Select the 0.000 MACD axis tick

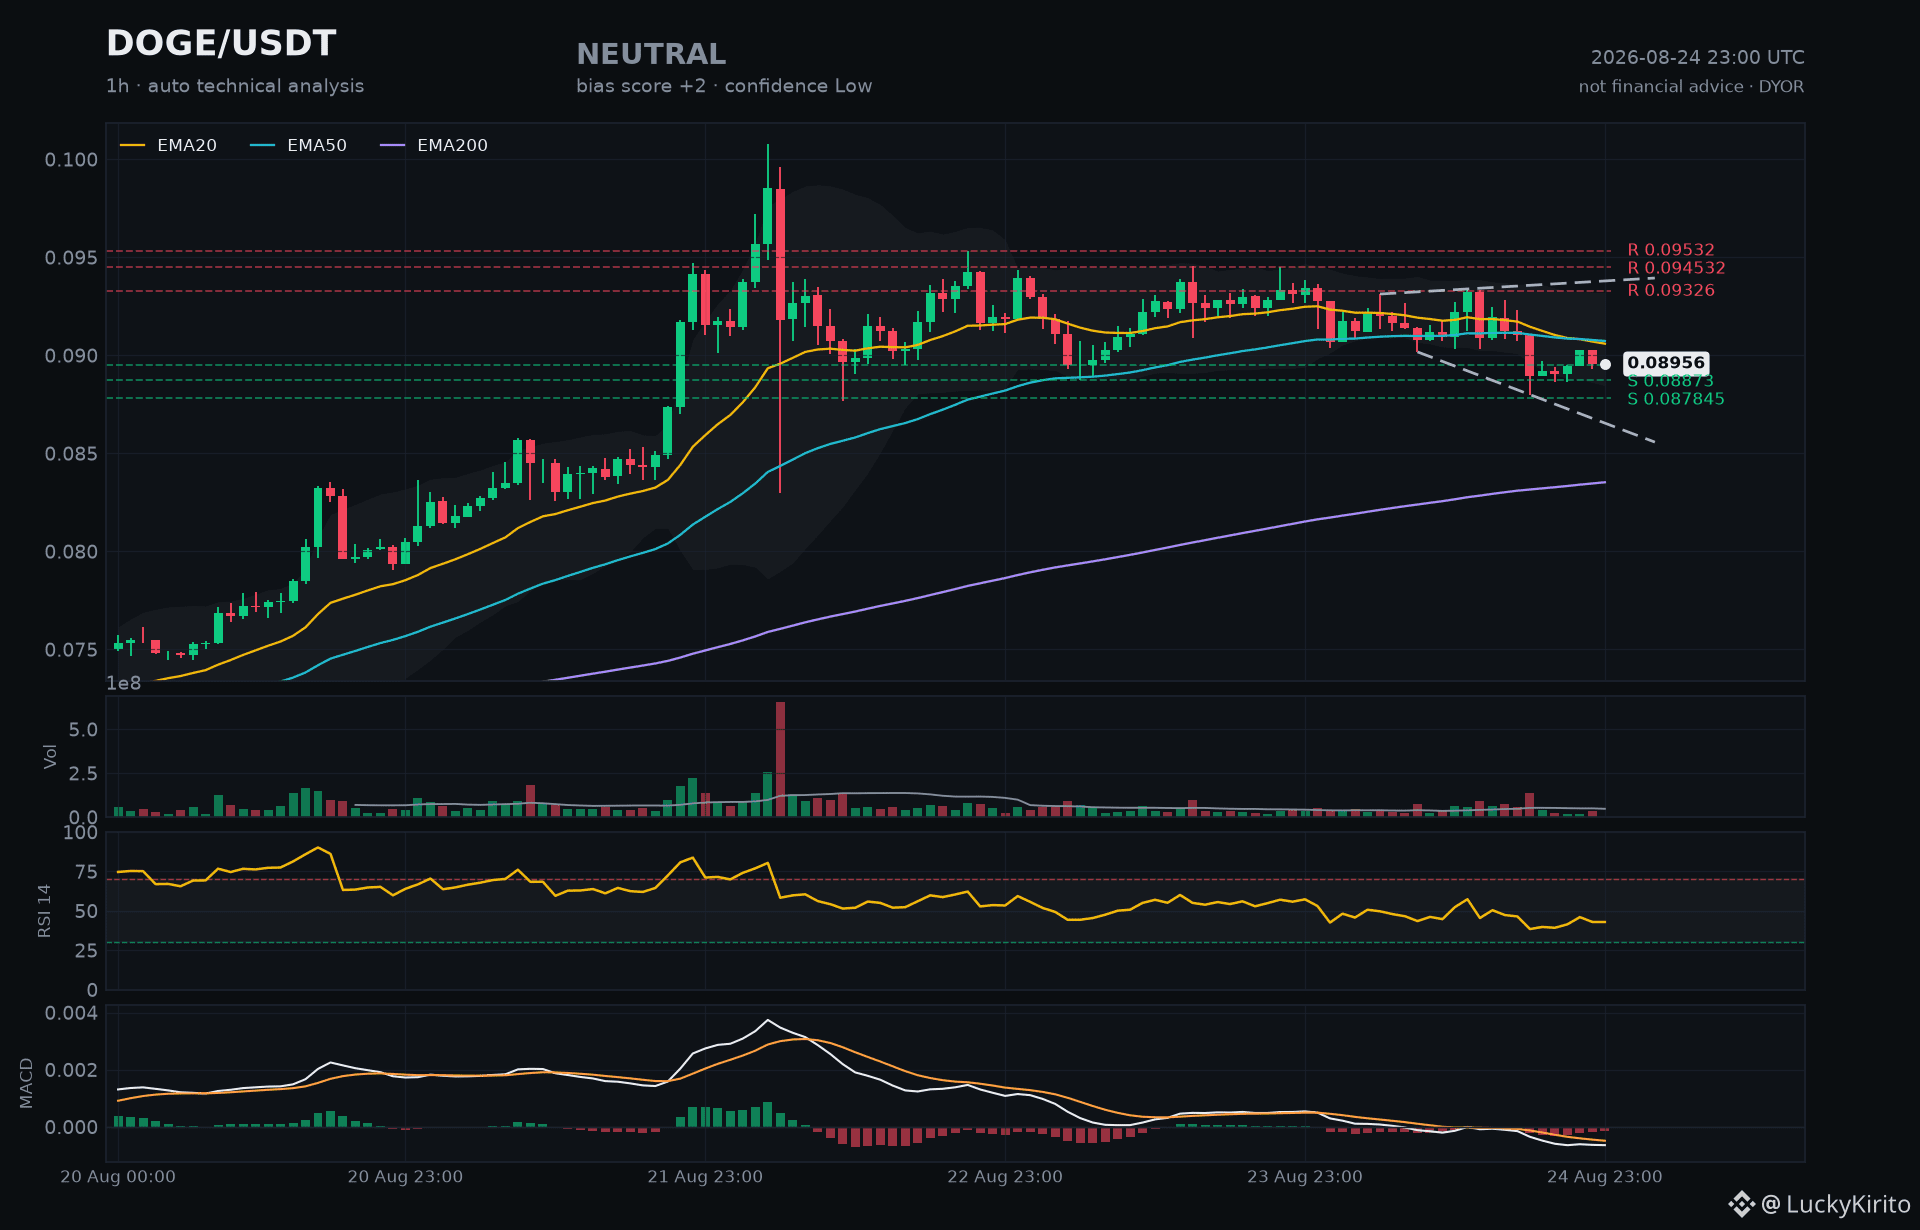coord(72,1128)
